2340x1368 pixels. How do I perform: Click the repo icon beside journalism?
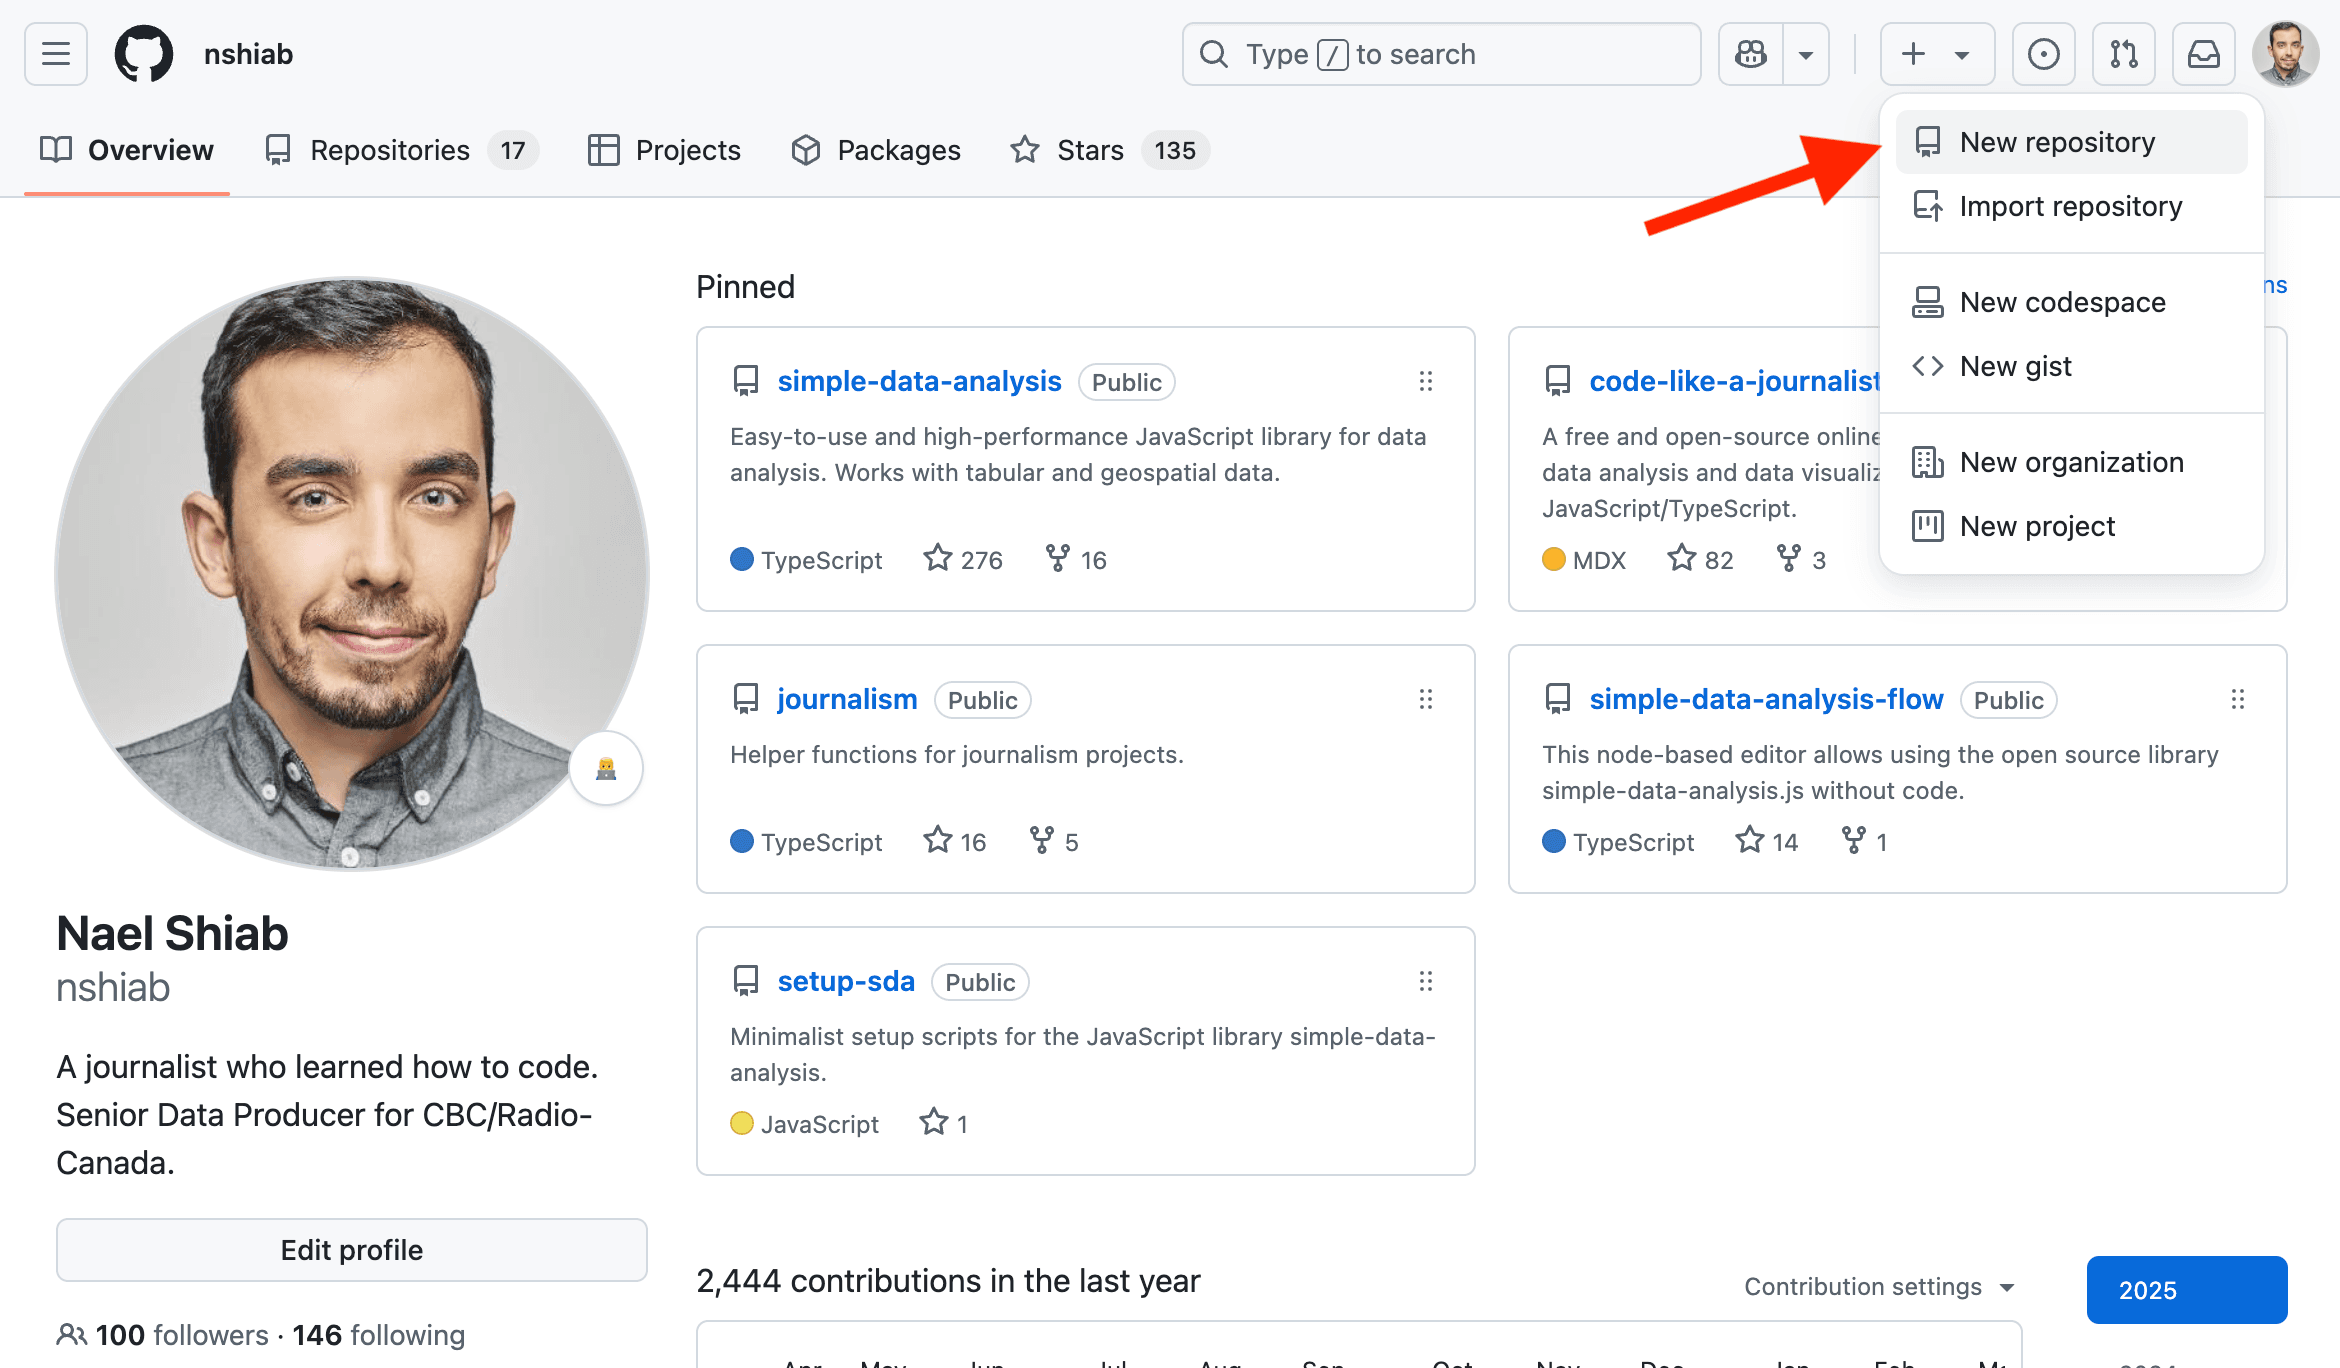746,699
